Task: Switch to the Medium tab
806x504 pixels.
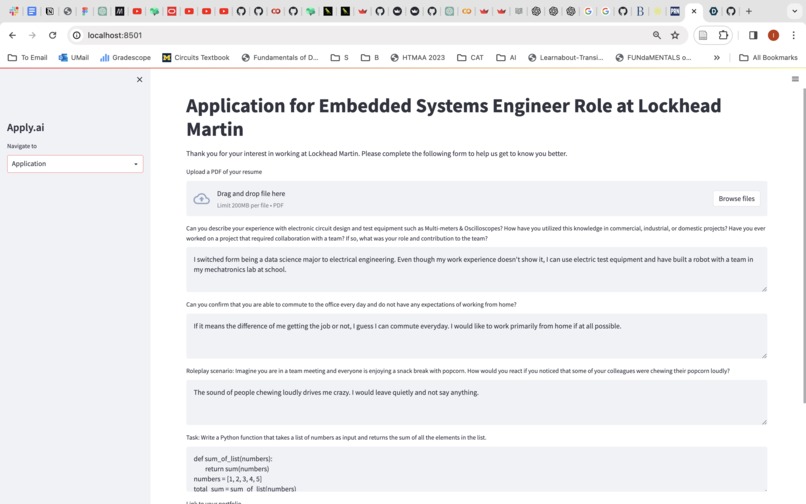Action: (119, 11)
